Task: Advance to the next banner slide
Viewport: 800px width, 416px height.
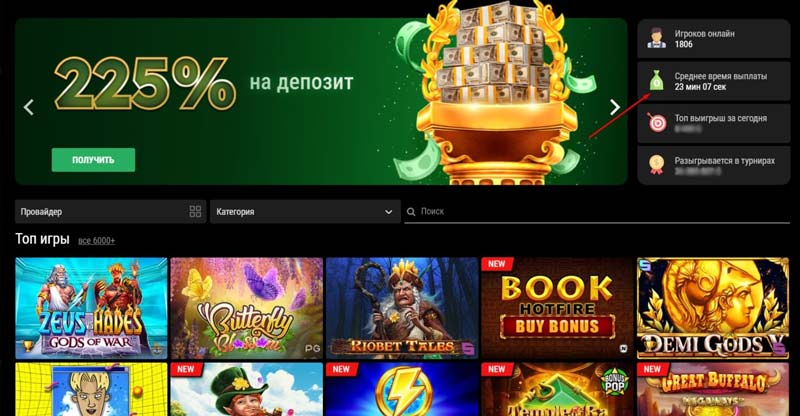Action: pos(615,107)
